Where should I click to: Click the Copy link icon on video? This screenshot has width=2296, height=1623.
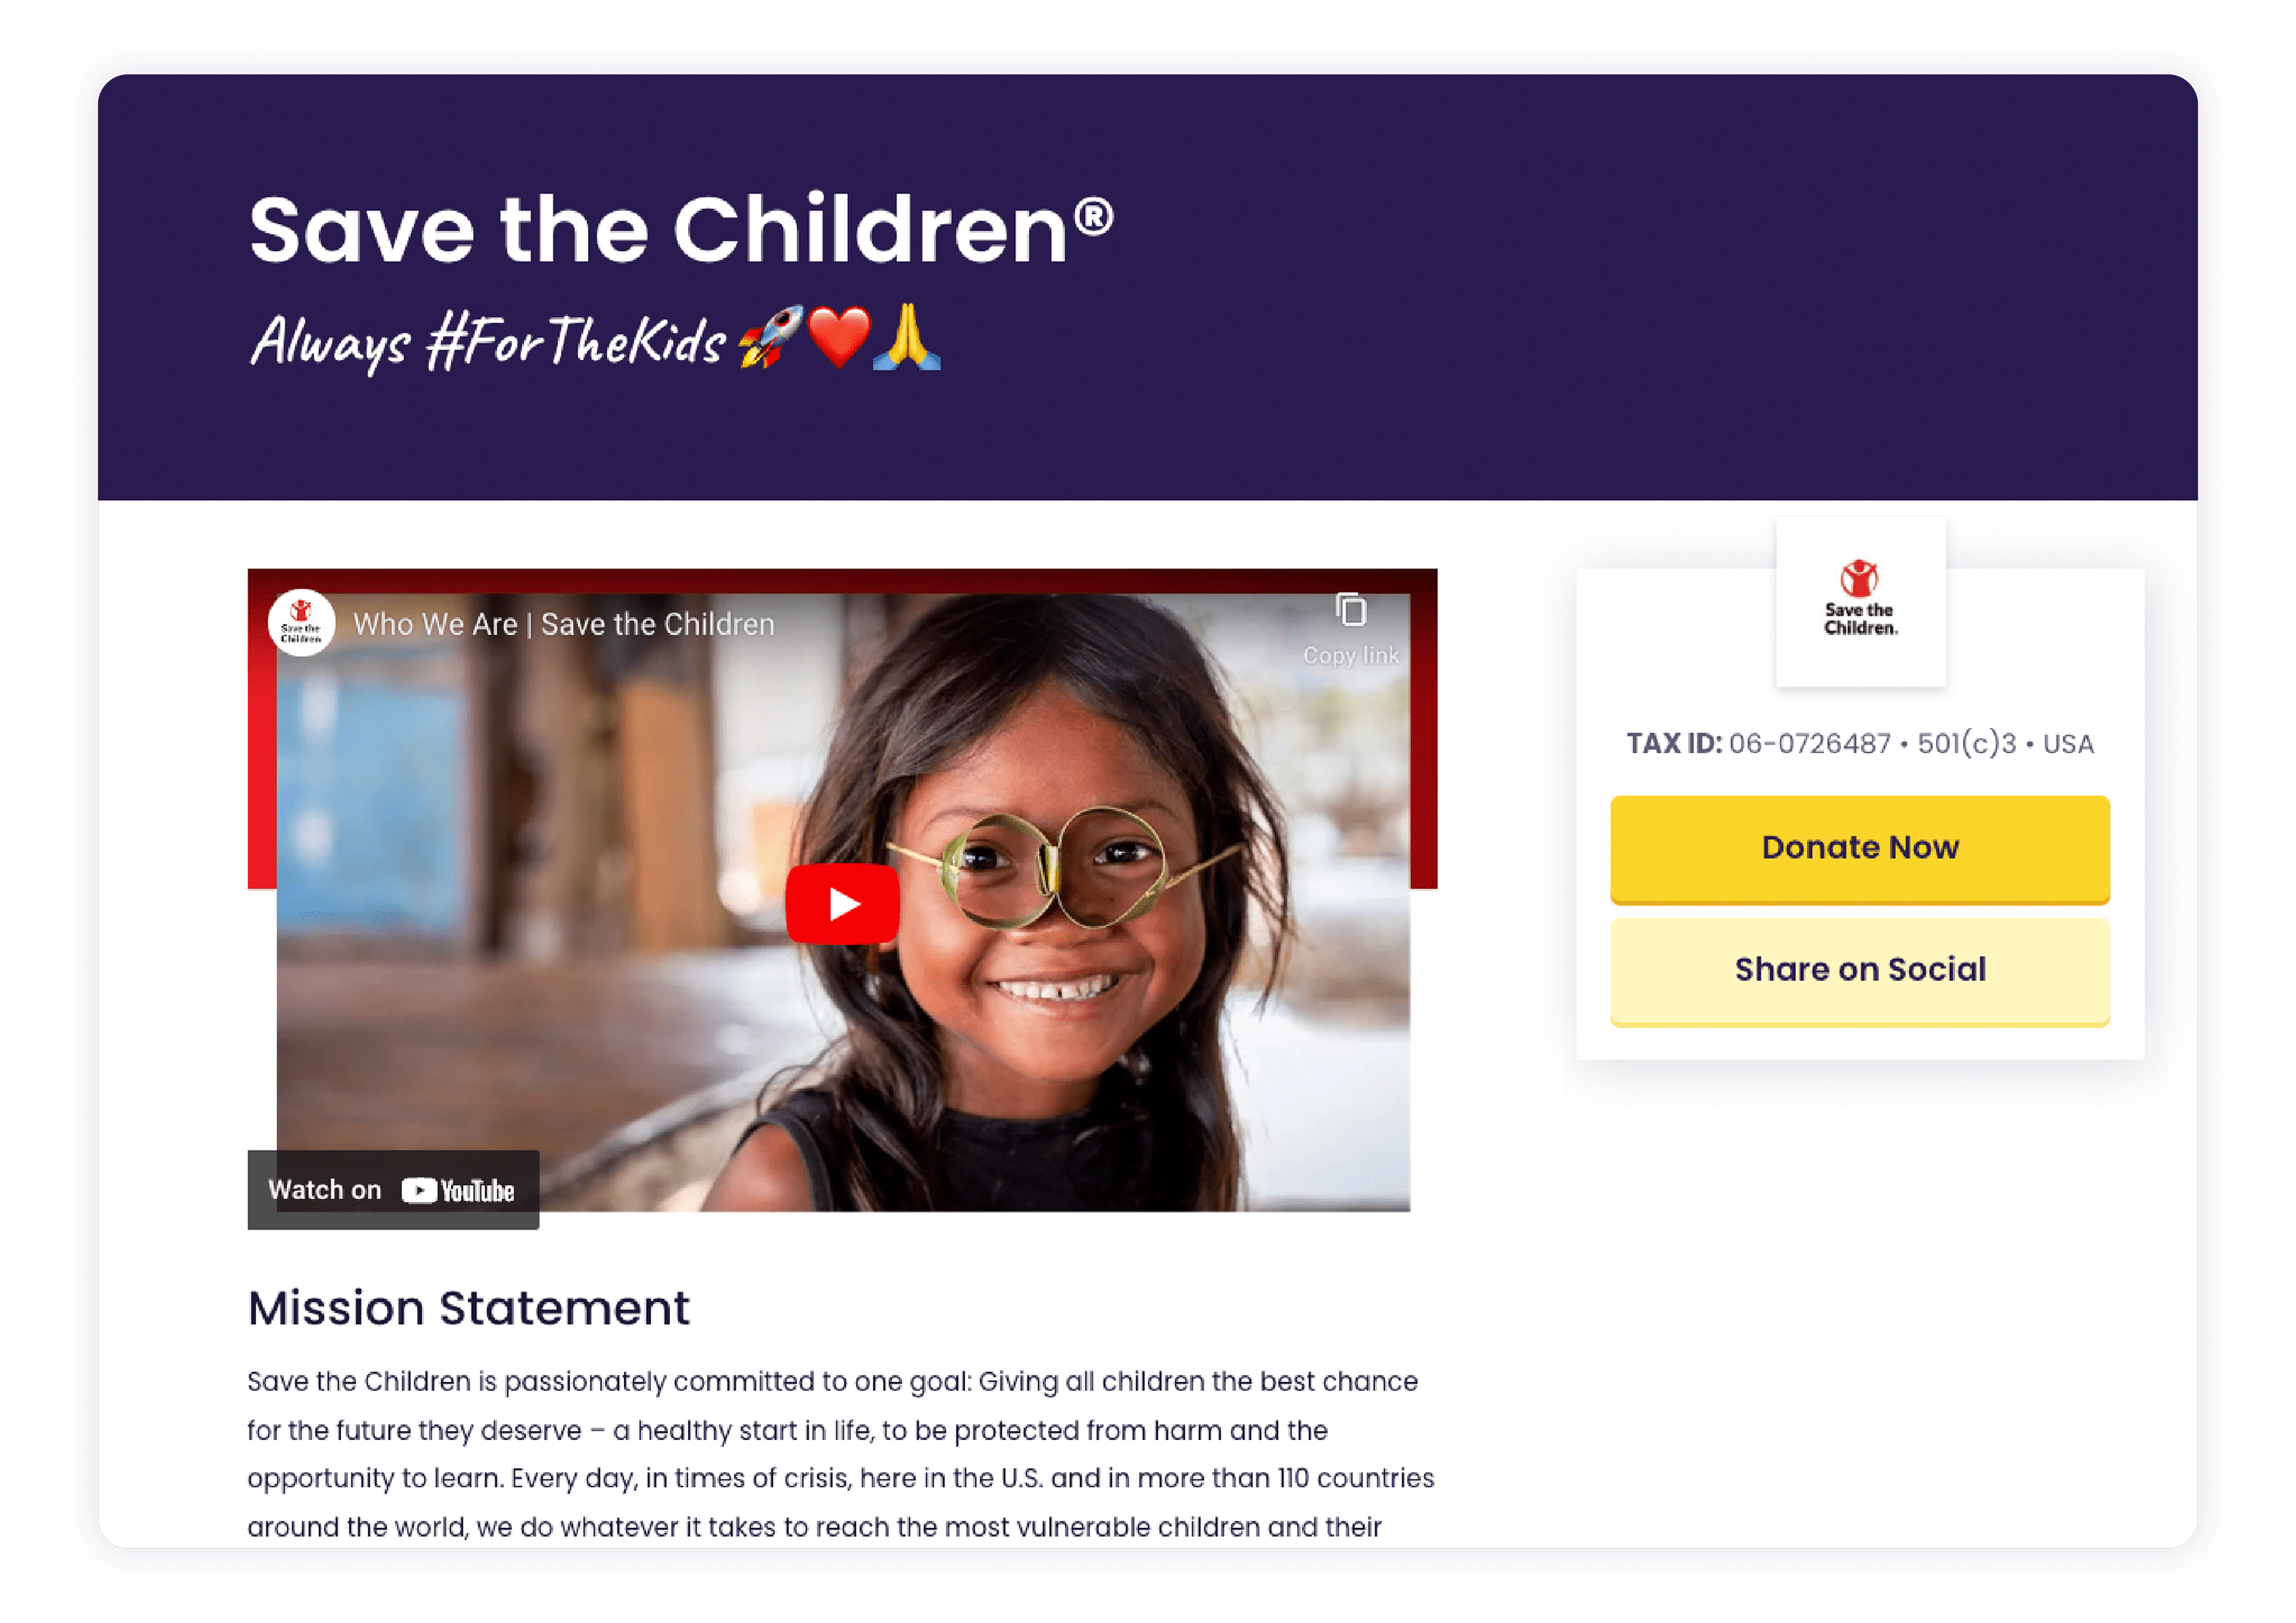tap(1351, 610)
